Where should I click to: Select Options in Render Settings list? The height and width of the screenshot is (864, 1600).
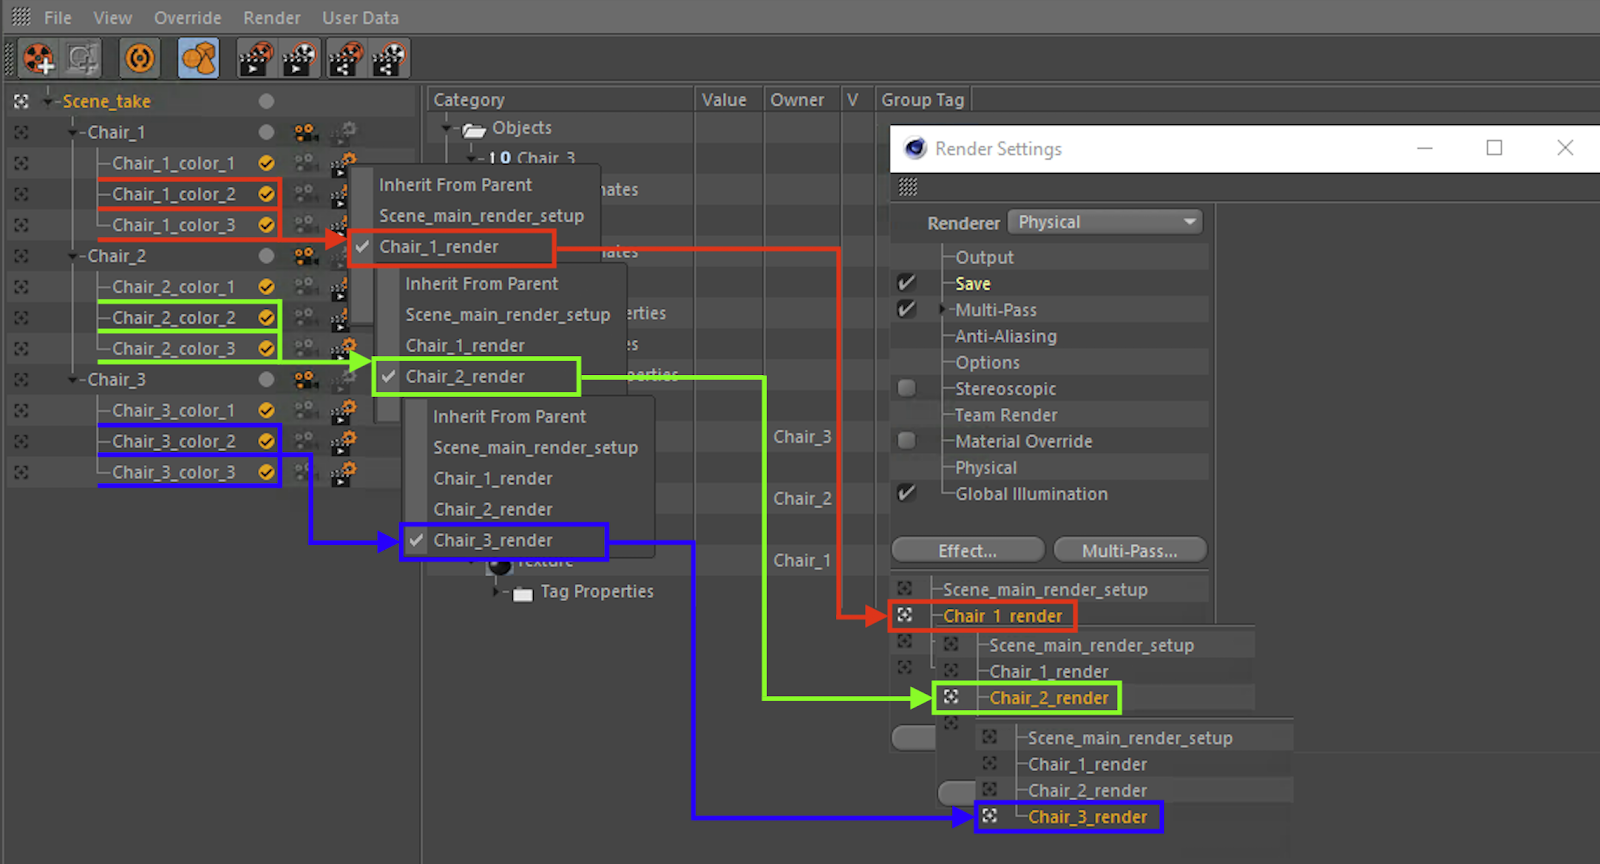(x=988, y=363)
